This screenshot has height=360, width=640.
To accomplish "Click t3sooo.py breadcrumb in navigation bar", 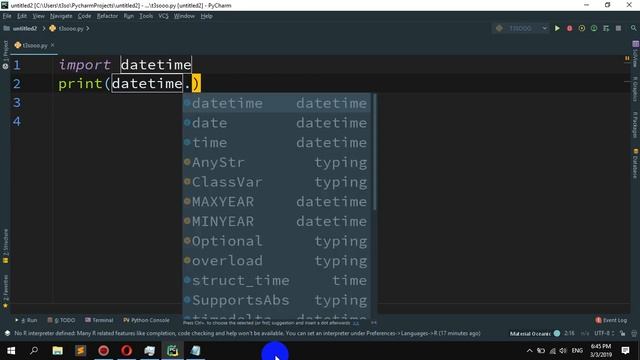I will coord(67,28).
